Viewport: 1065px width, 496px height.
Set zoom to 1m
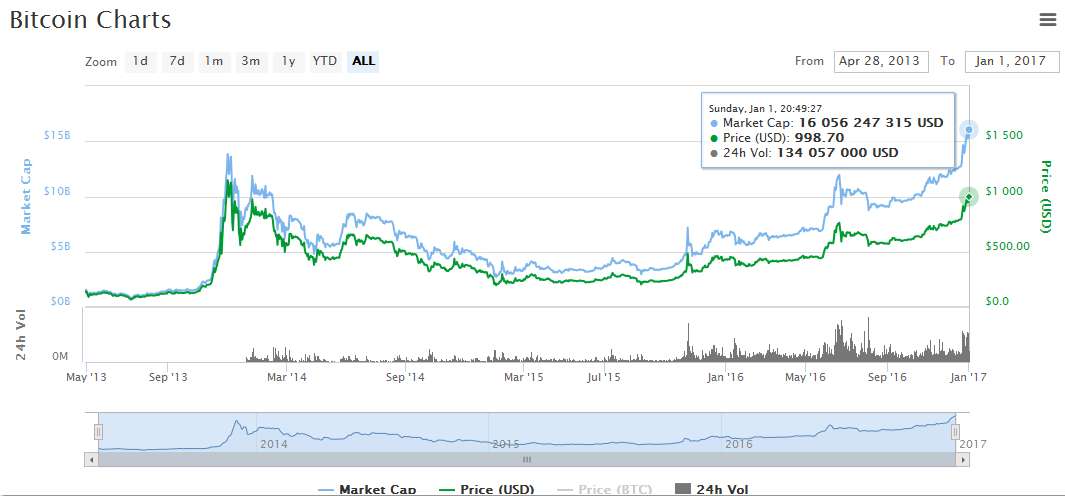[x=214, y=61]
